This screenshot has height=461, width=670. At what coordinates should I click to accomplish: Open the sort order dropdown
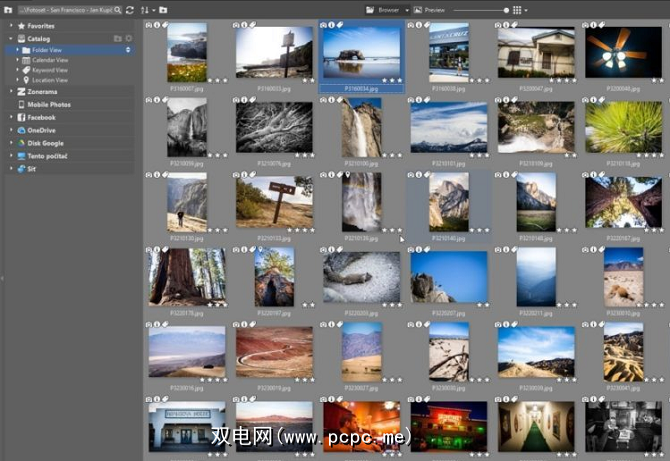[146, 9]
